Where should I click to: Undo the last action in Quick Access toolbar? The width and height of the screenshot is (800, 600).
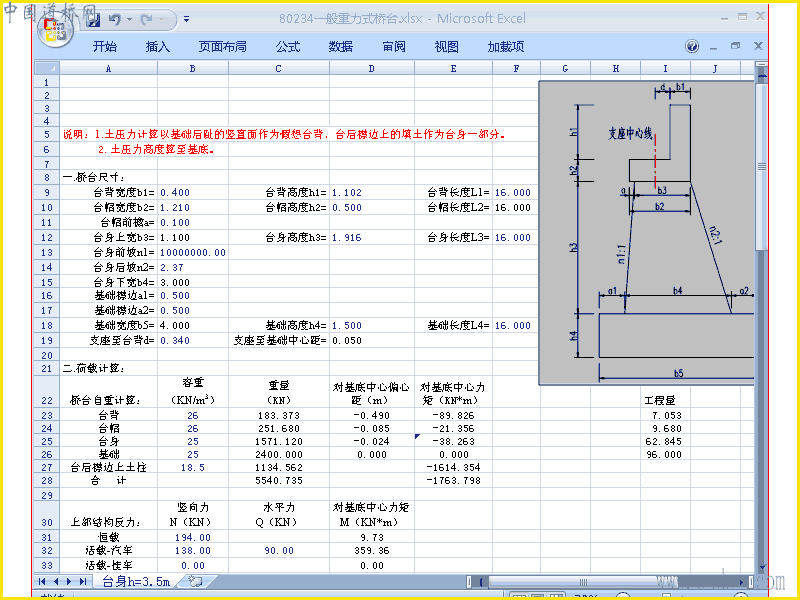(x=114, y=19)
